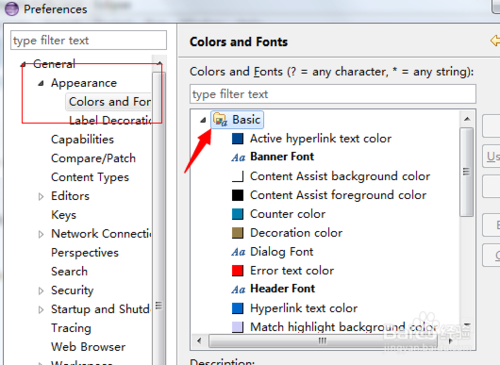Click the red Error text color swatch
500x365 pixels.
(x=238, y=270)
